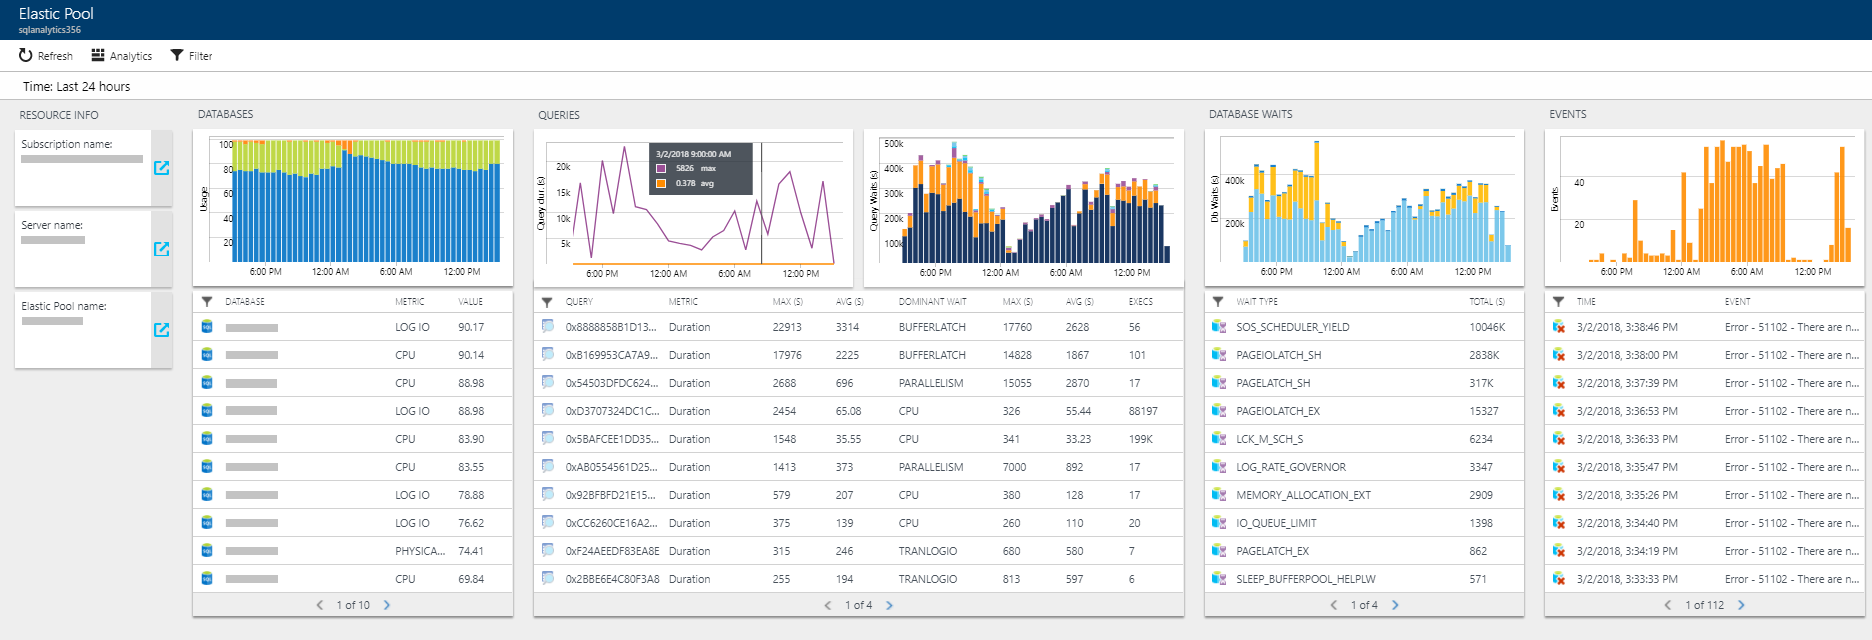Open the Analytics view
Screen dimensions: 1872x640
(121, 56)
